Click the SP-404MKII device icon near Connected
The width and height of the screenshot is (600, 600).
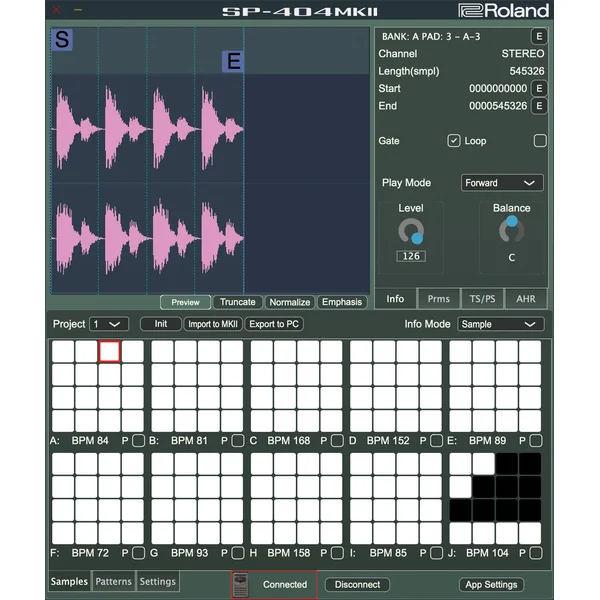[x=240, y=584]
